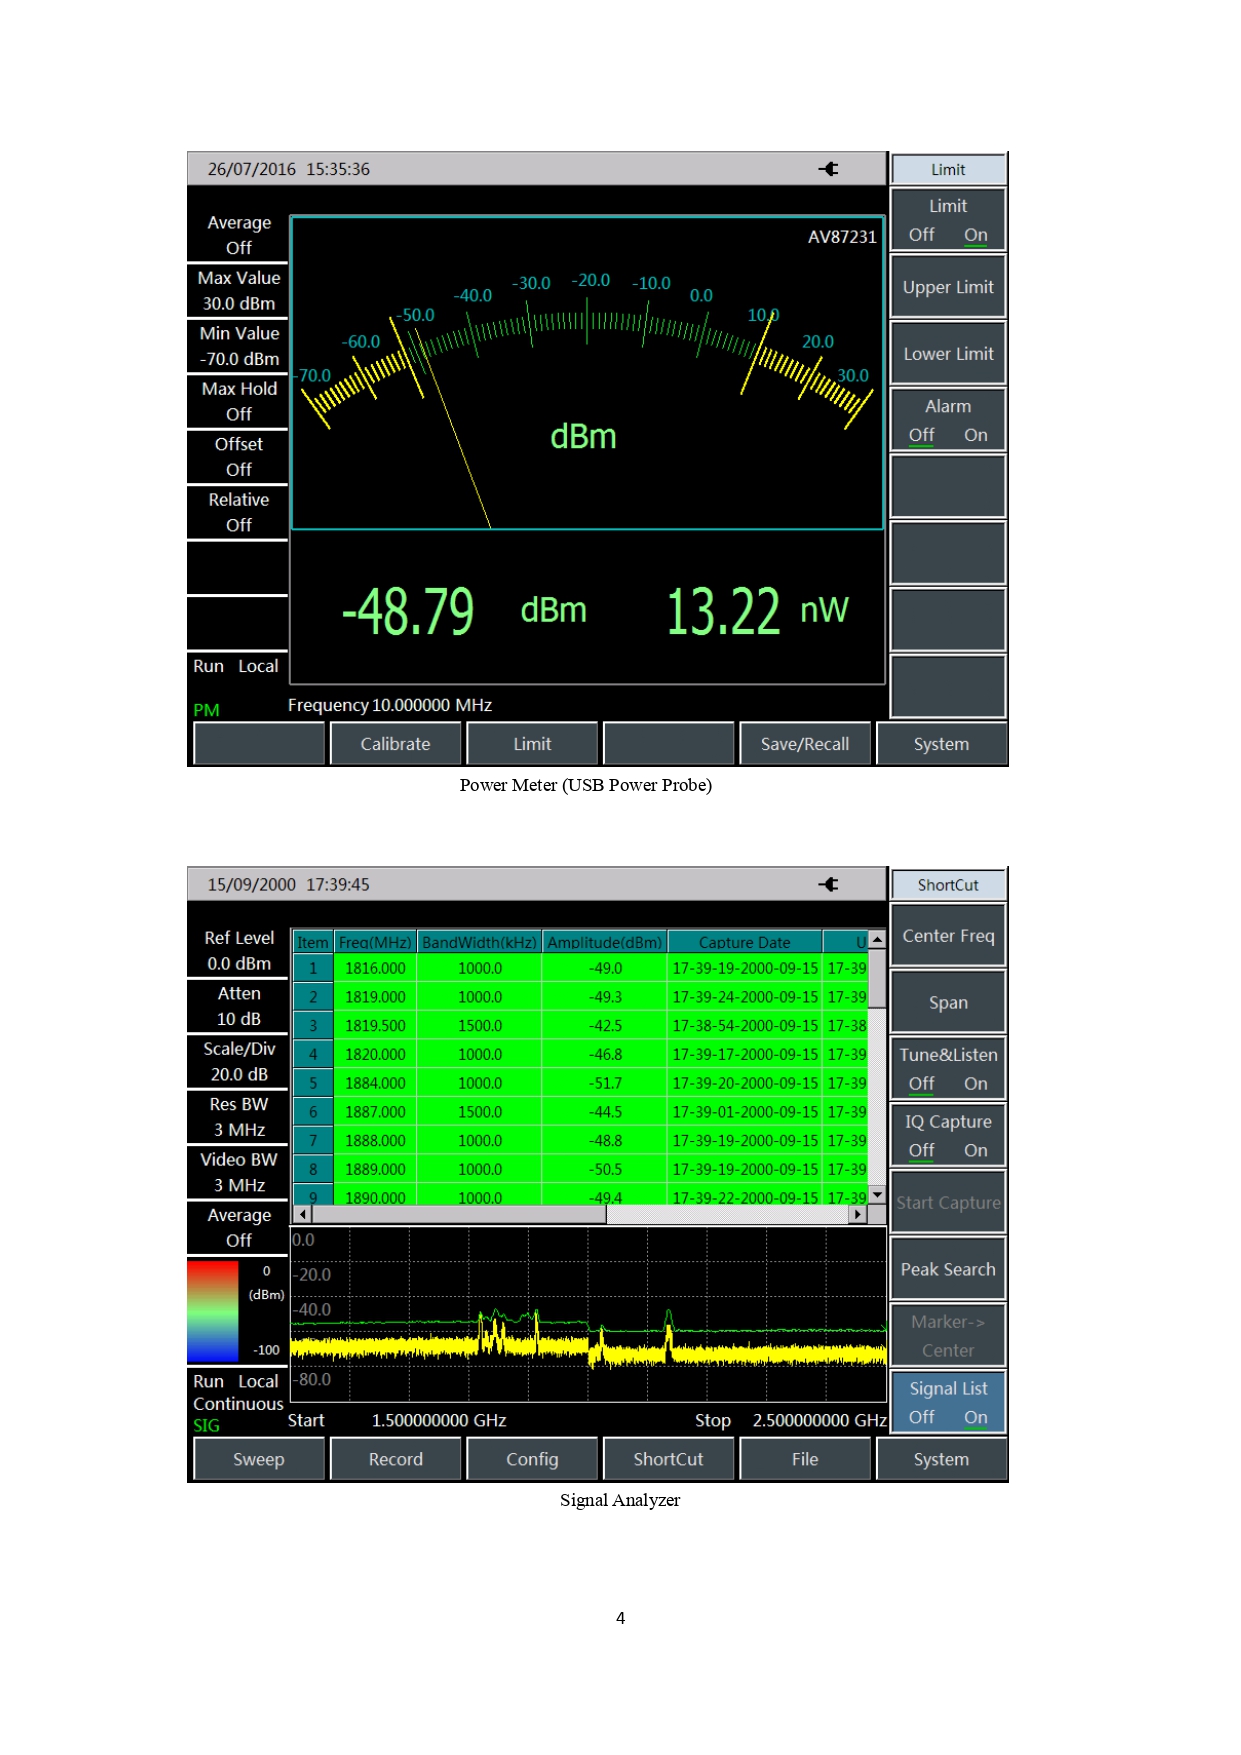Run Peak Search

click(x=948, y=1269)
